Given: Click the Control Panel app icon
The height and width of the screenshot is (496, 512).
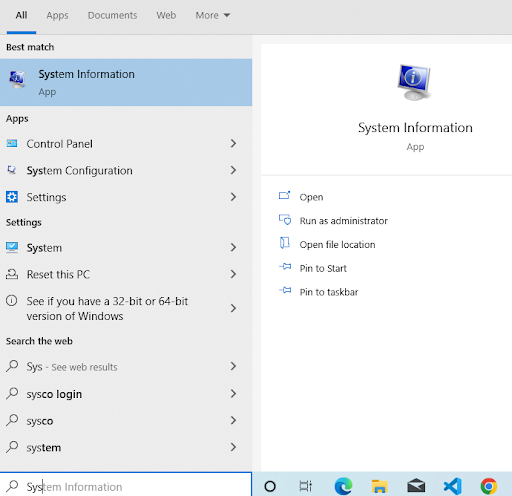Looking at the screenshot, I should [12, 144].
